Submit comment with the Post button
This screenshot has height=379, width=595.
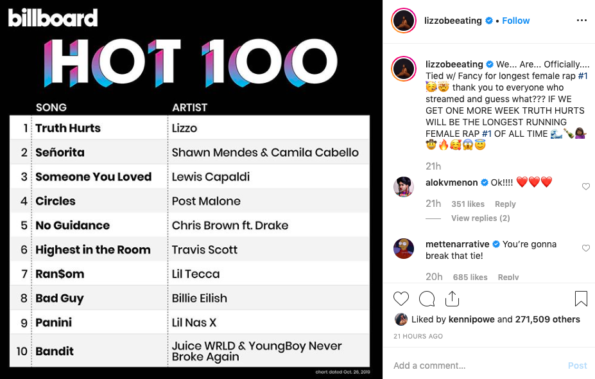[577, 366]
